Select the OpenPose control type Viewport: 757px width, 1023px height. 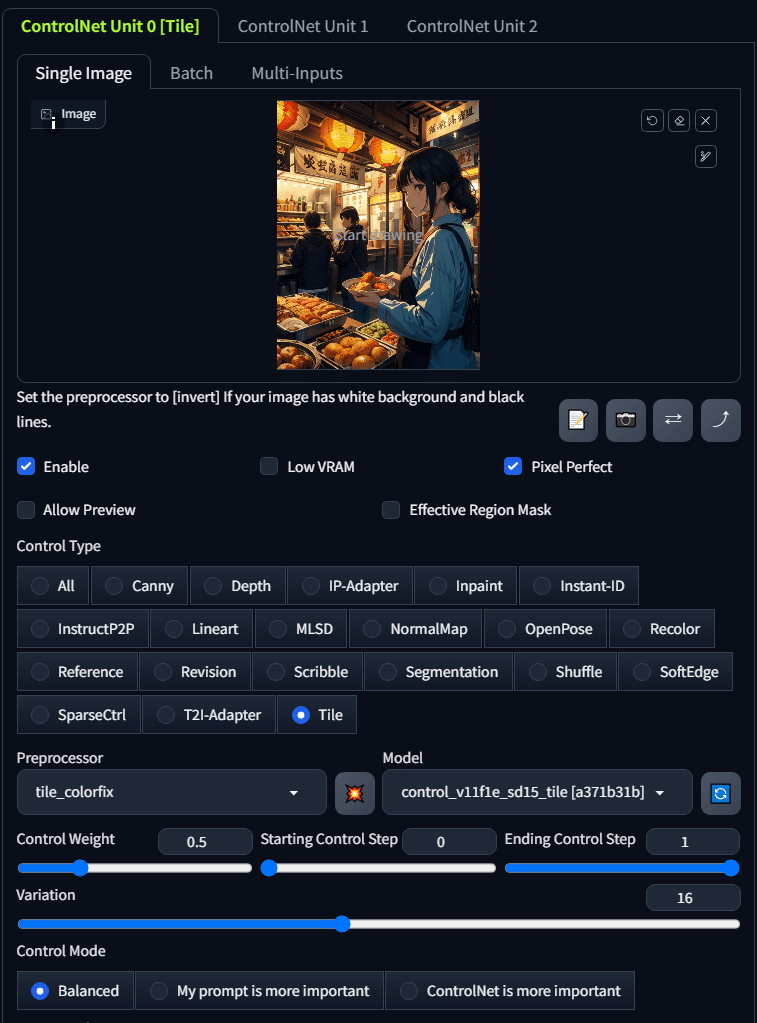click(546, 629)
